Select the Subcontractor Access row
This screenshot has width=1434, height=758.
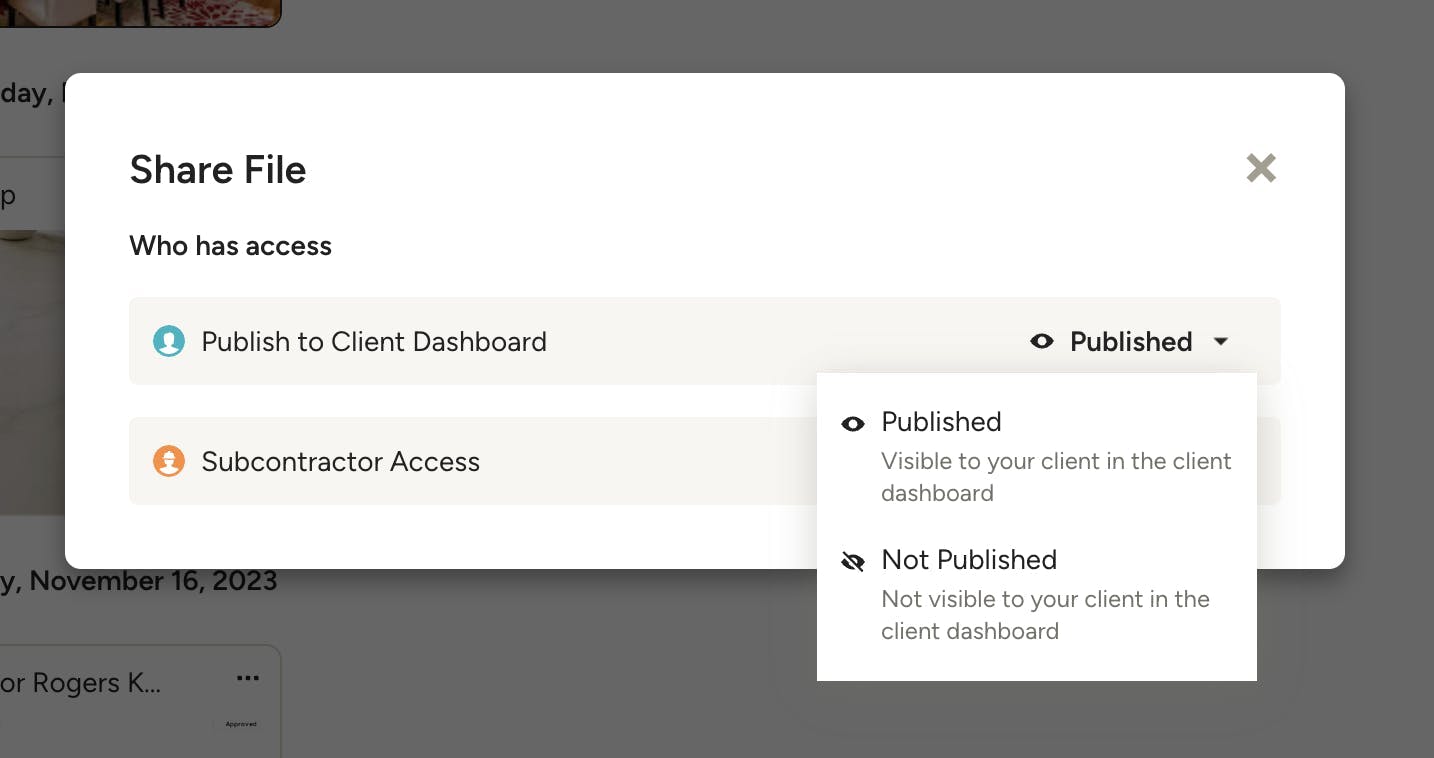point(340,462)
